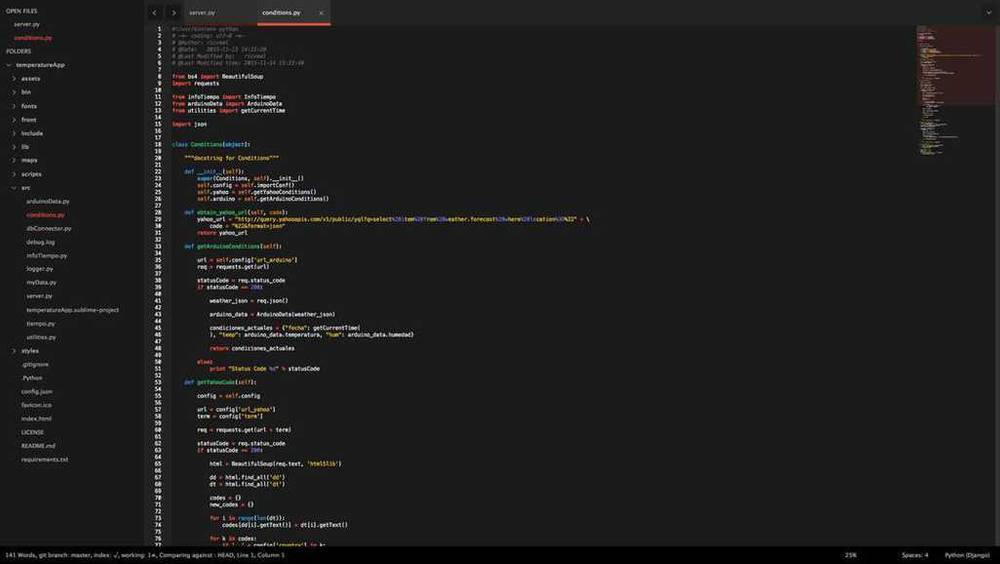
Task: Open the tab list dropdown arrow
Action: click(988, 13)
